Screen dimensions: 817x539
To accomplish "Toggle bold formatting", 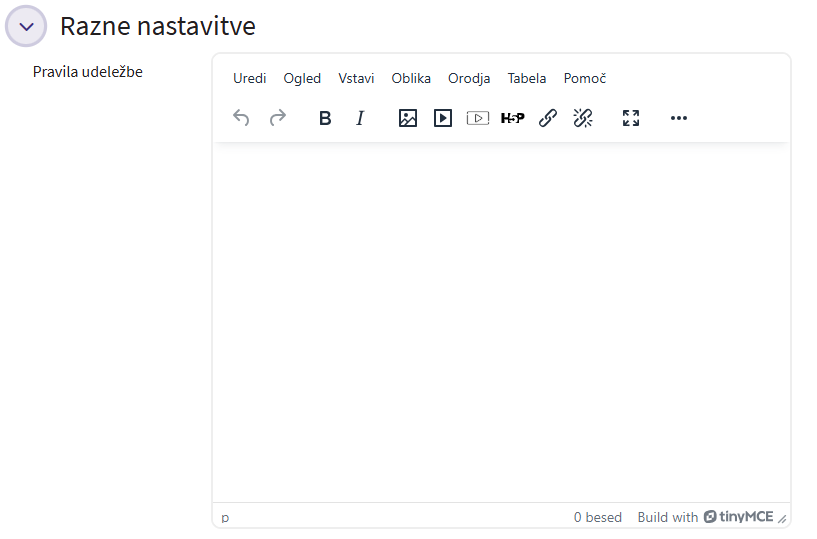I will point(325,118).
